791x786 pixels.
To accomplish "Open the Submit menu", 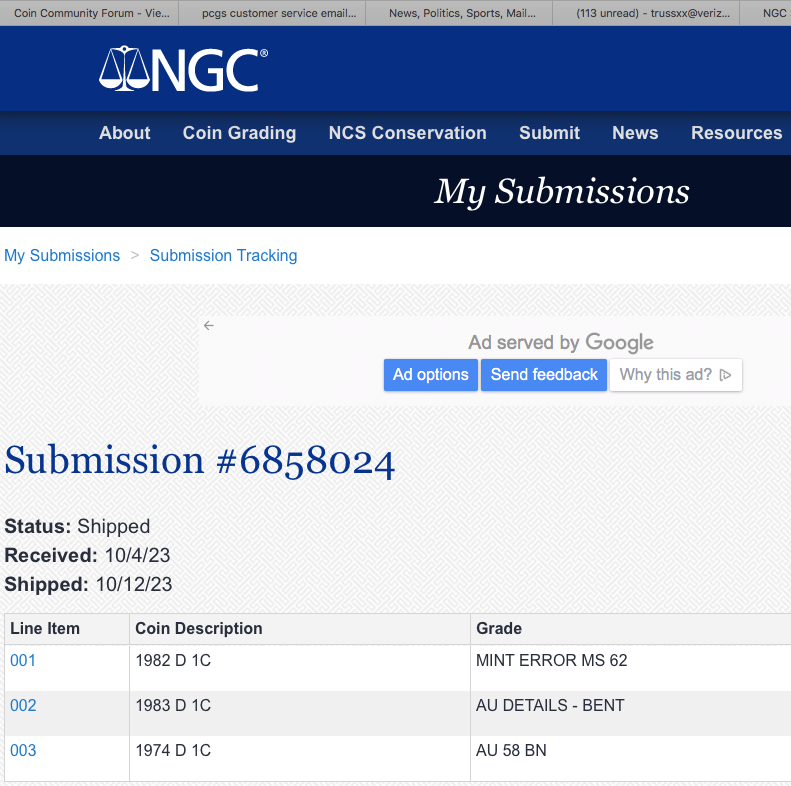I will (x=549, y=133).
